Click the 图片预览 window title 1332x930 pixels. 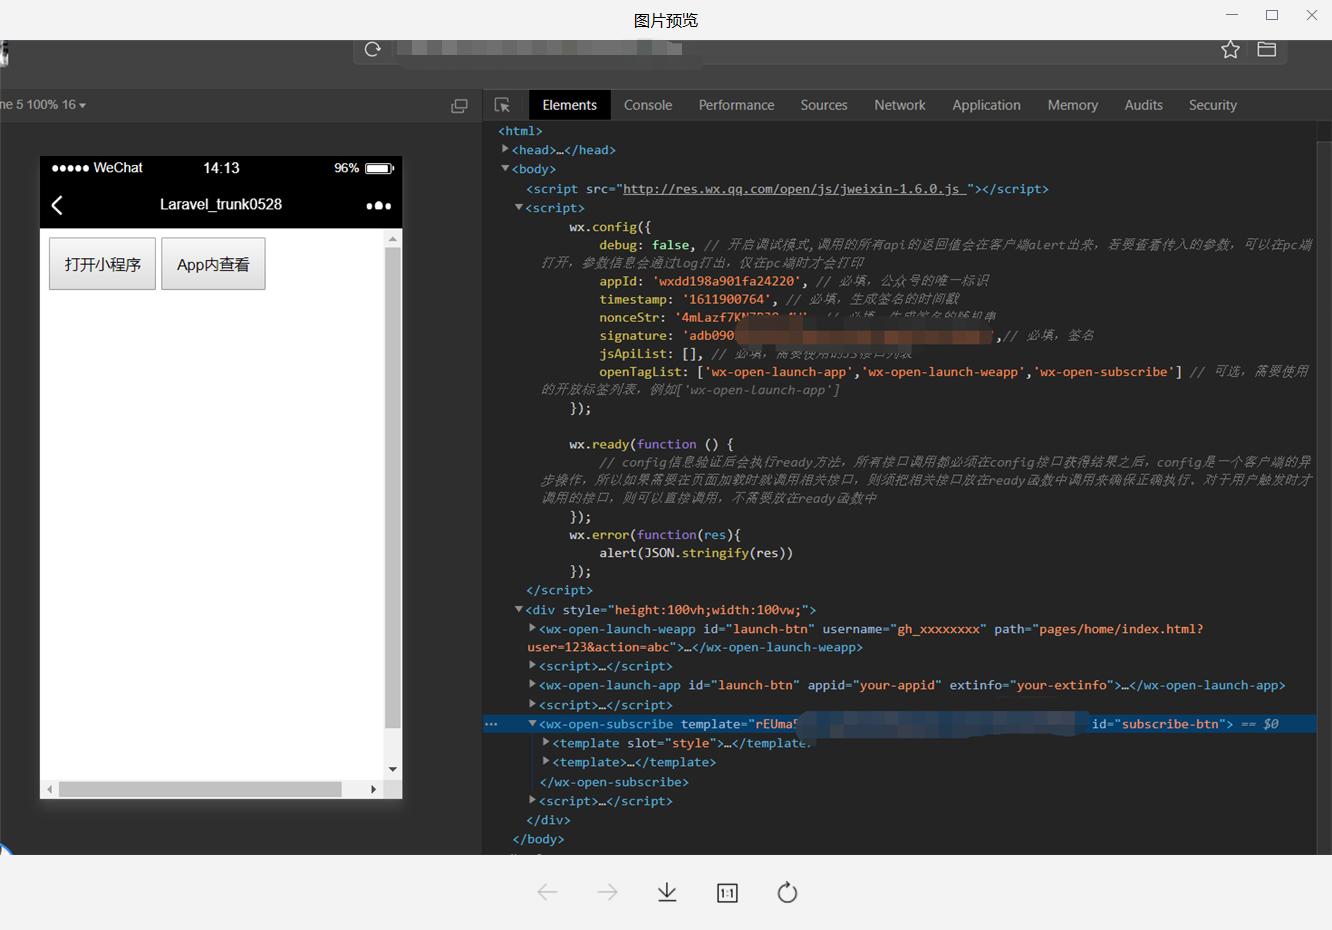coord(666,20)
